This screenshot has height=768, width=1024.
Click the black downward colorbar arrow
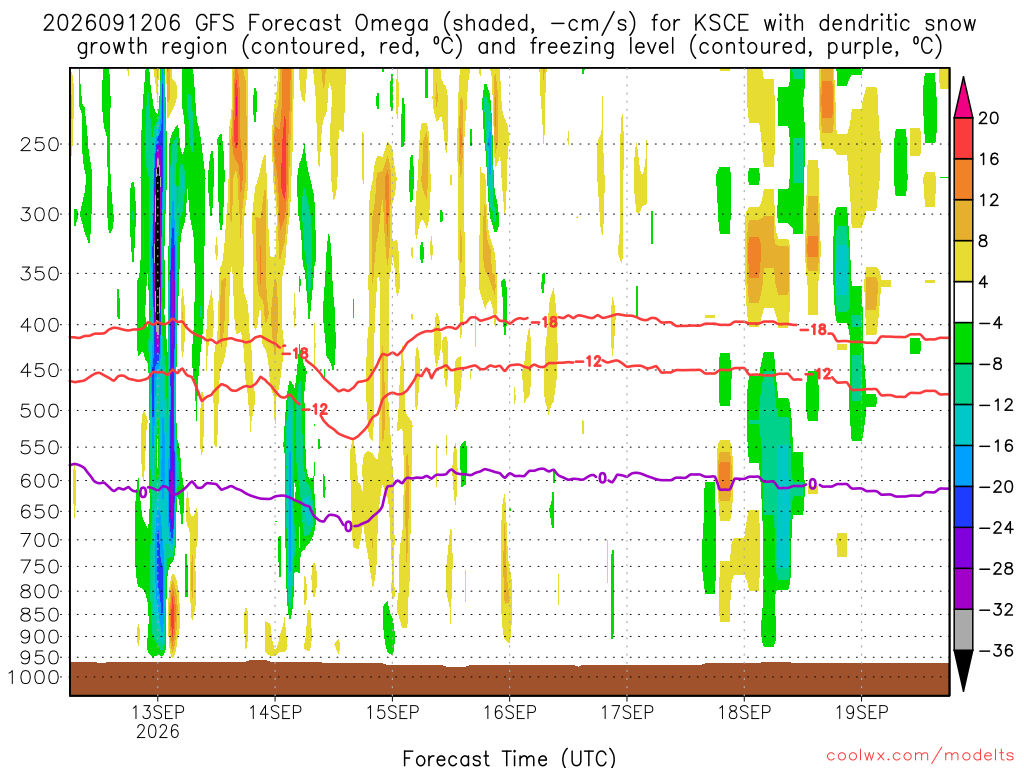(x=963, y=670)
